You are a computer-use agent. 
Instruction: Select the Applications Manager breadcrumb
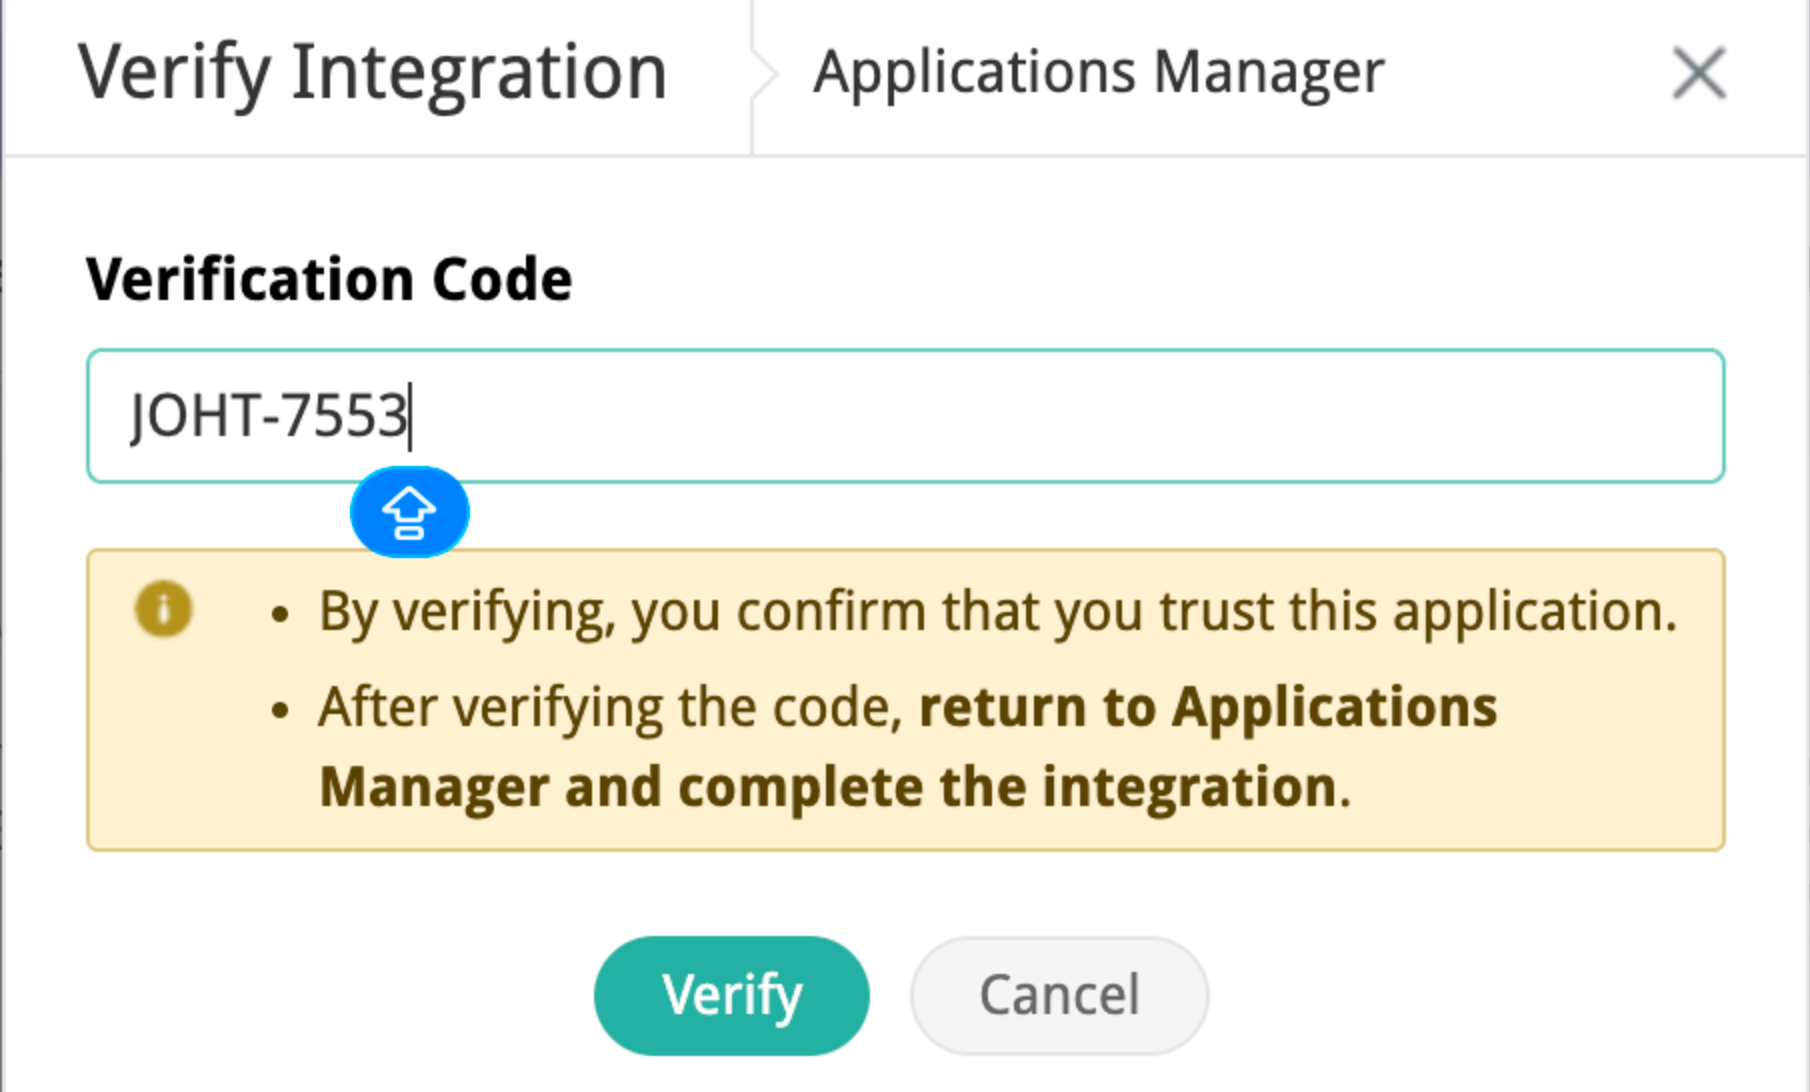click(x=1098, y=73)
